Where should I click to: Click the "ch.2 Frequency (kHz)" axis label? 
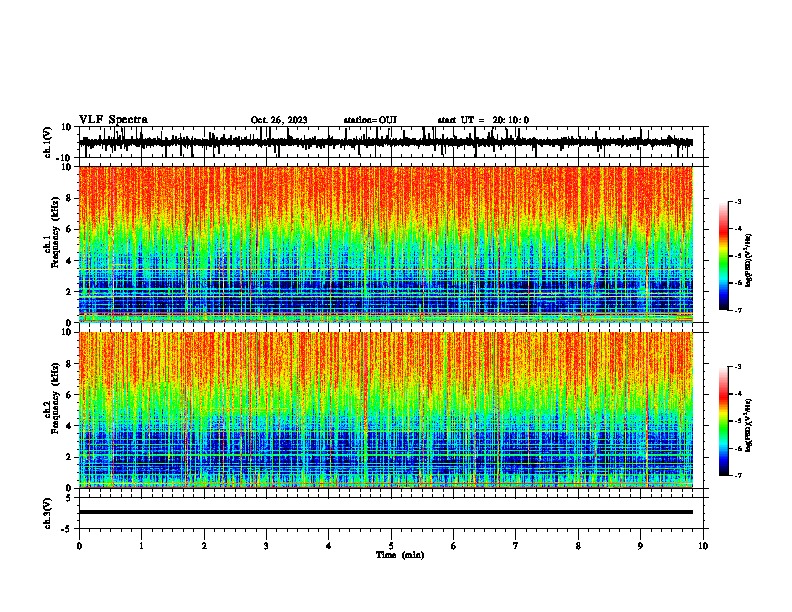(51, 398)
